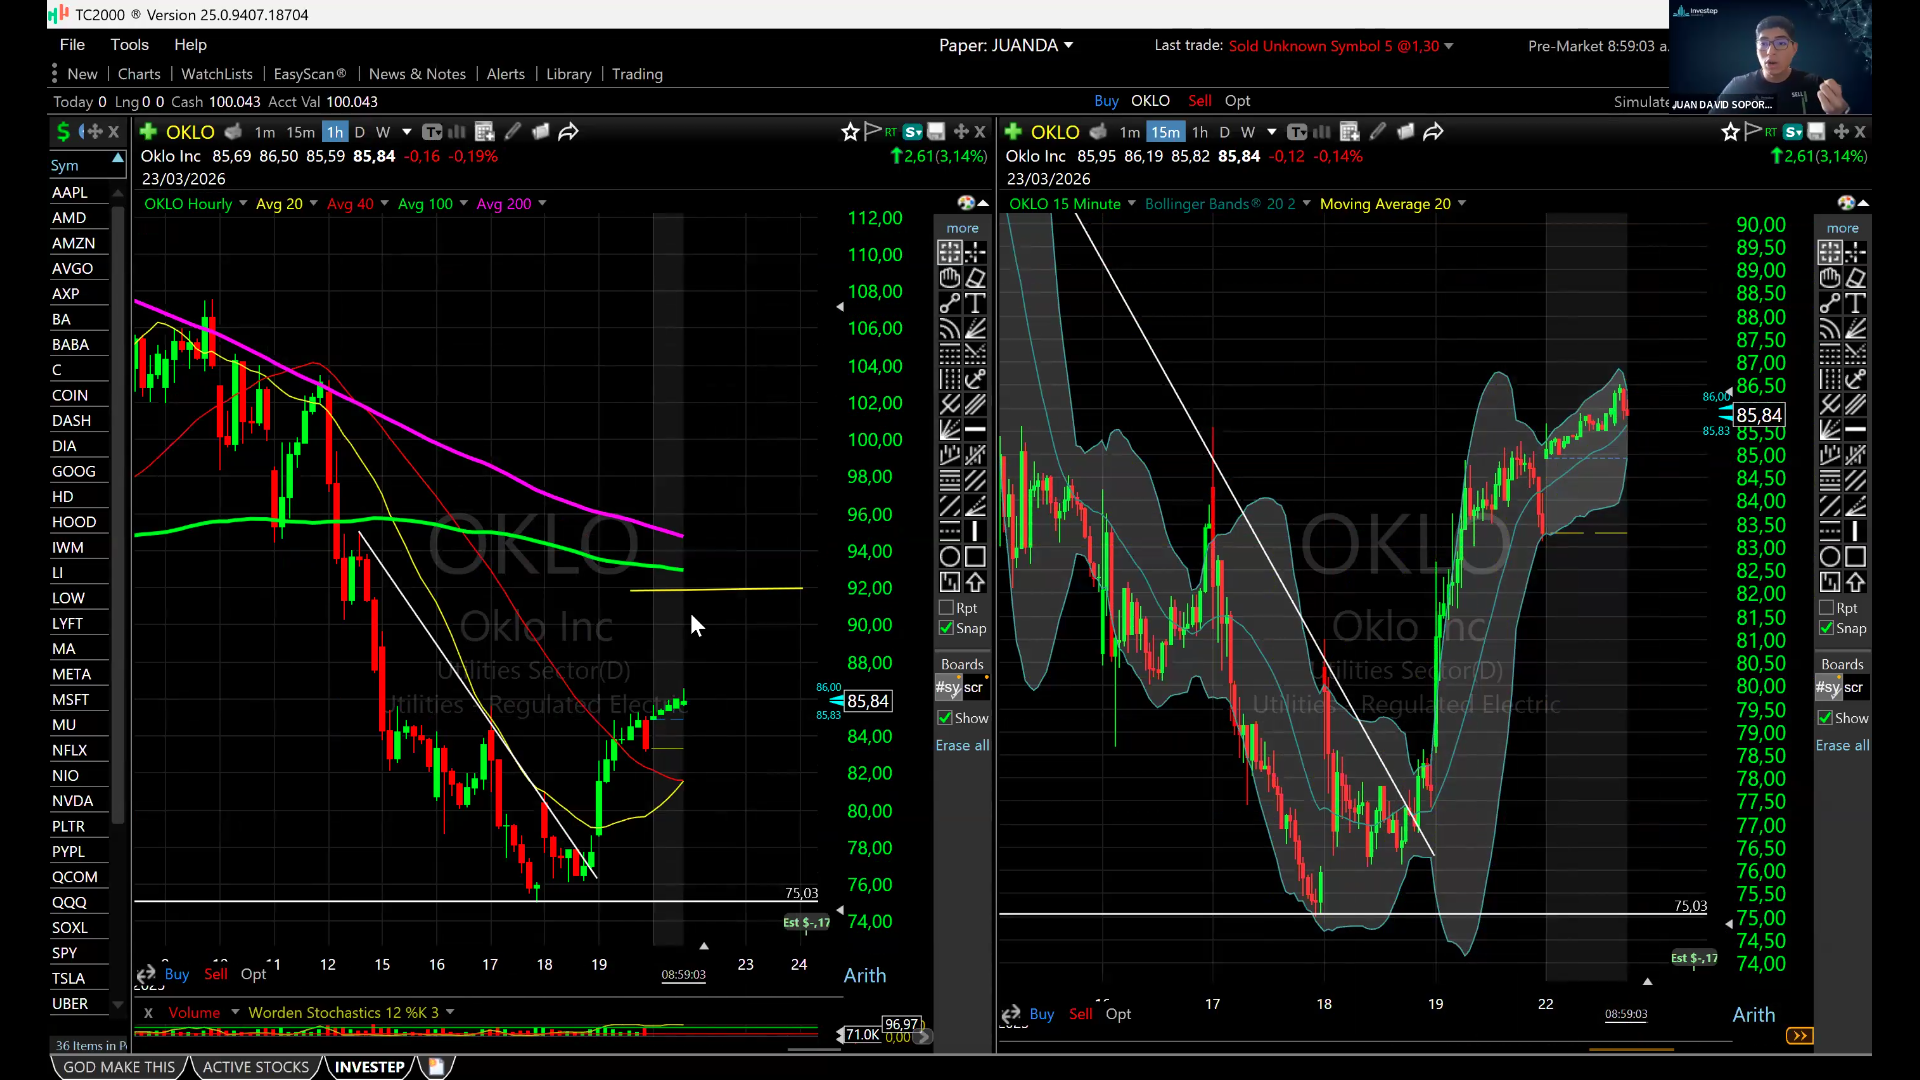Expand Bollinger Bands 20 2 dropdown
The image size is (1920, 1080).
point(1306,204)
